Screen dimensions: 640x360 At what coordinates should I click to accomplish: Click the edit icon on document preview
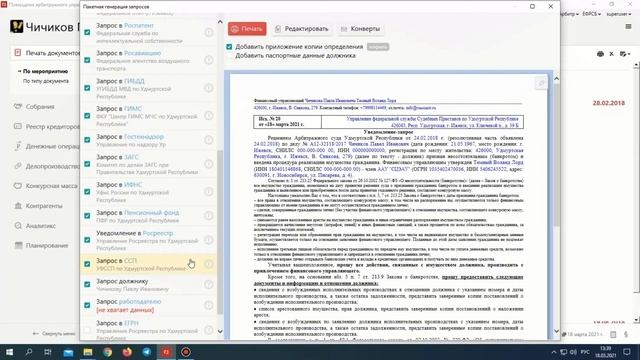541,83
